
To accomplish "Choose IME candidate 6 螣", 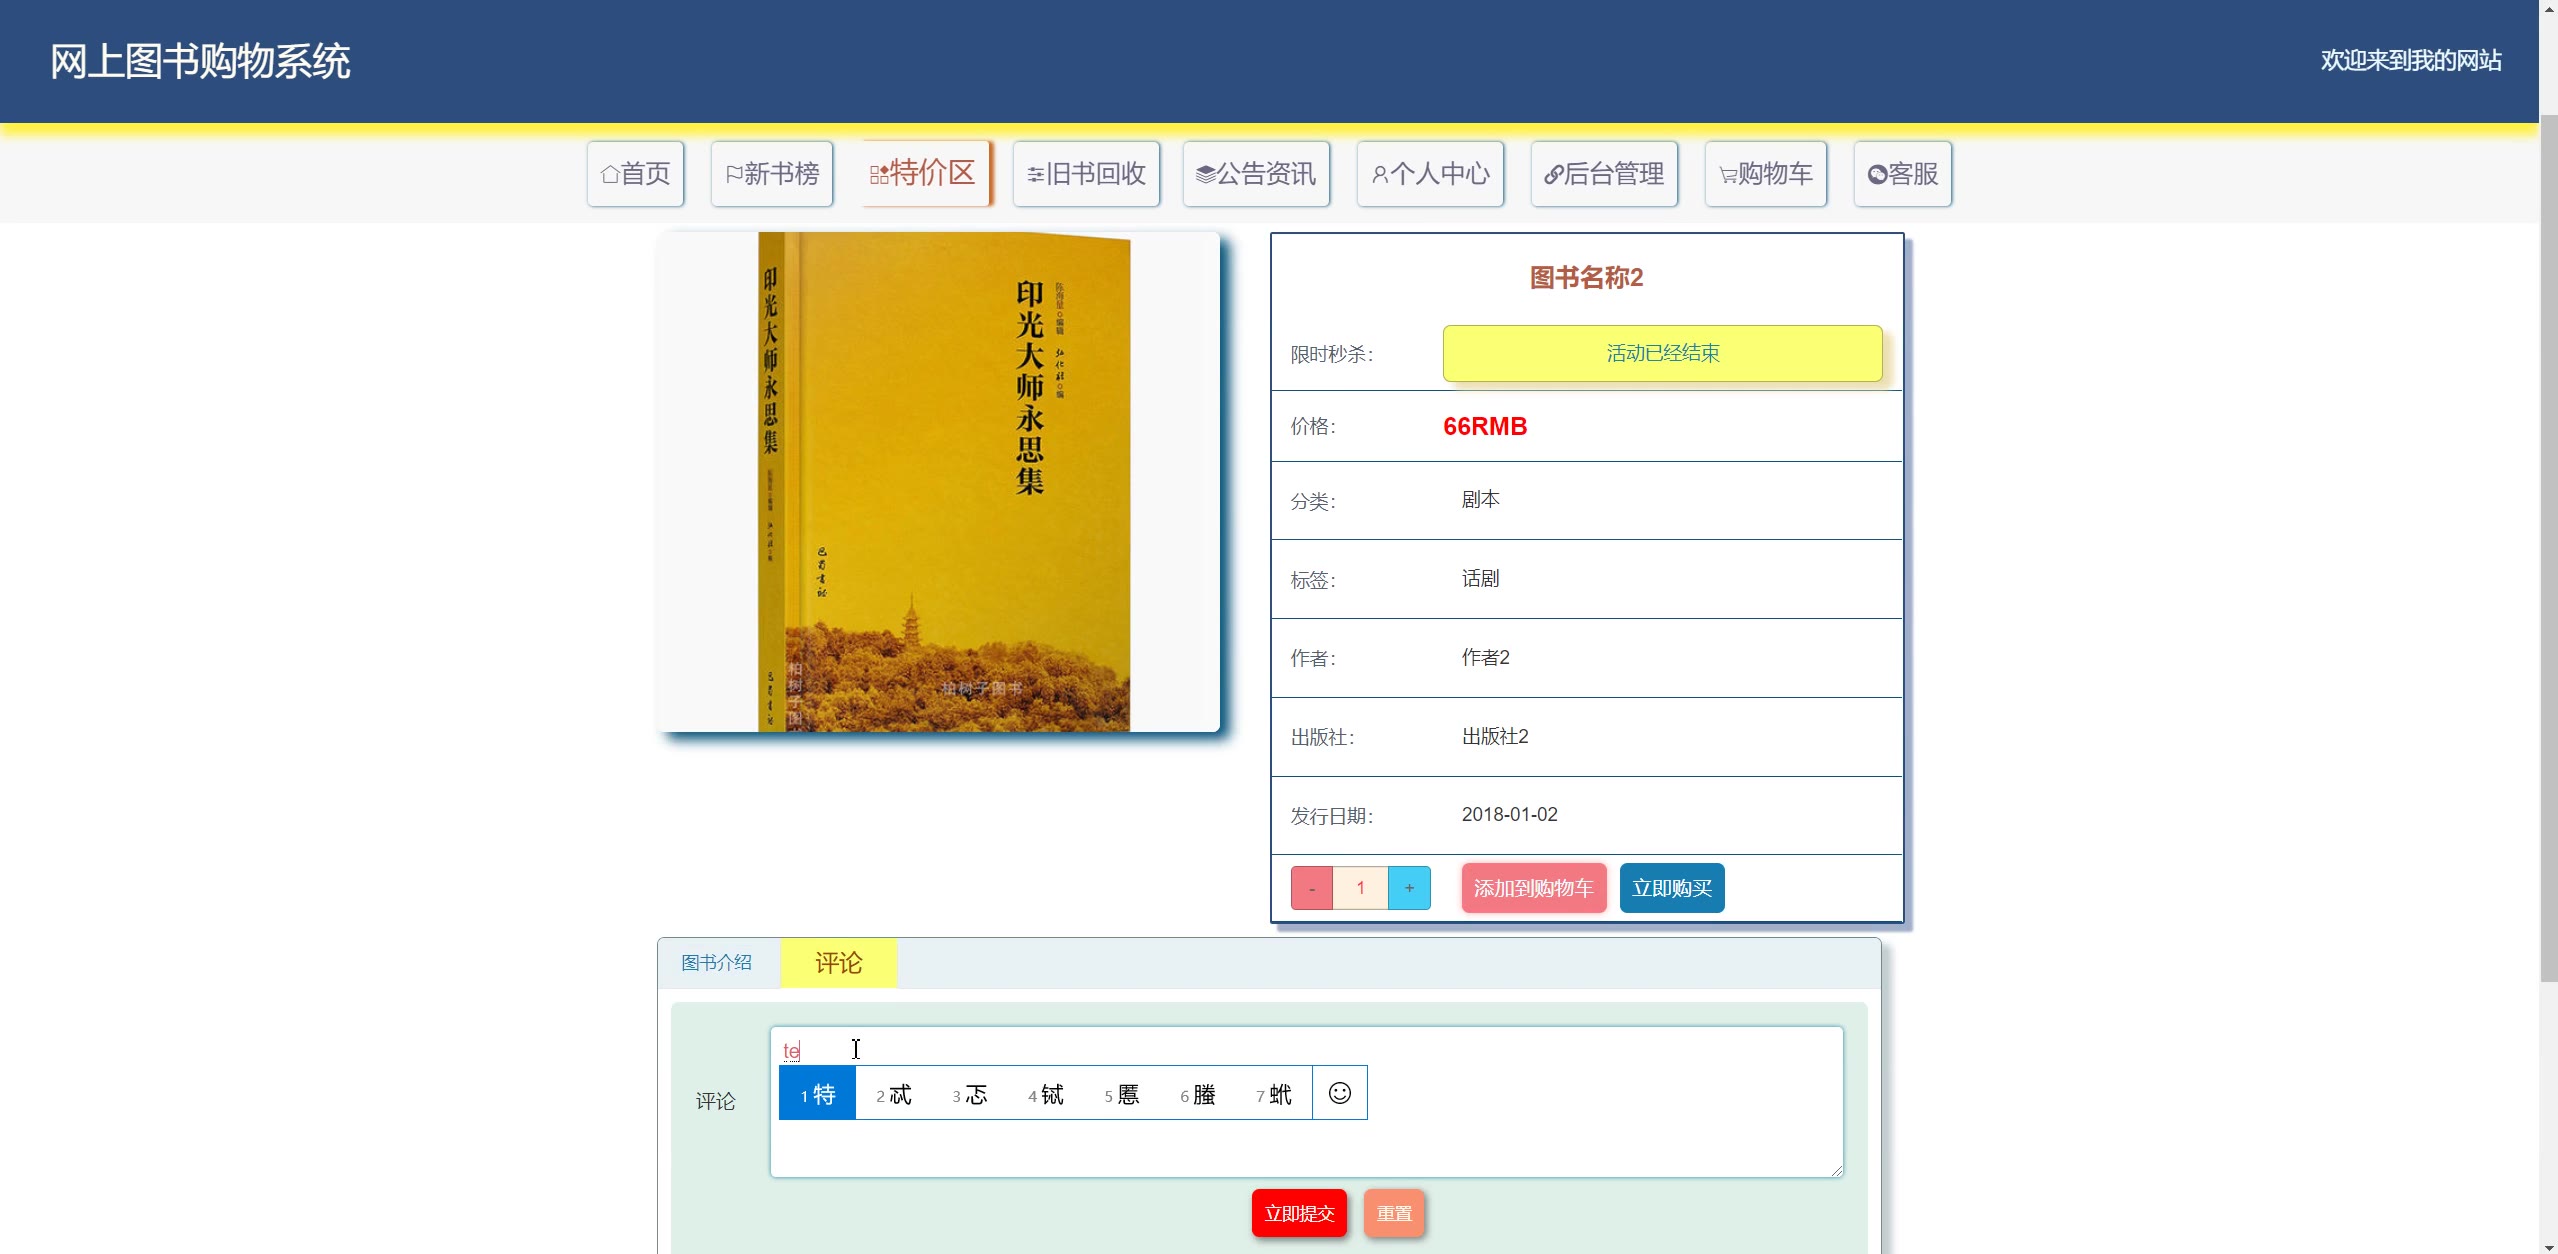I will 1198,1094.
